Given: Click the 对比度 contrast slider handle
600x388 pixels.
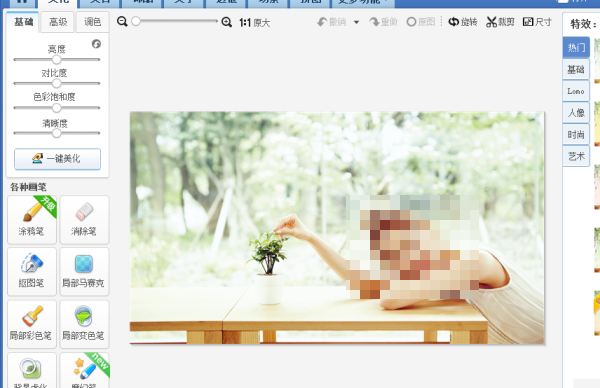Looking at the screenshot, I should point(57,83).
